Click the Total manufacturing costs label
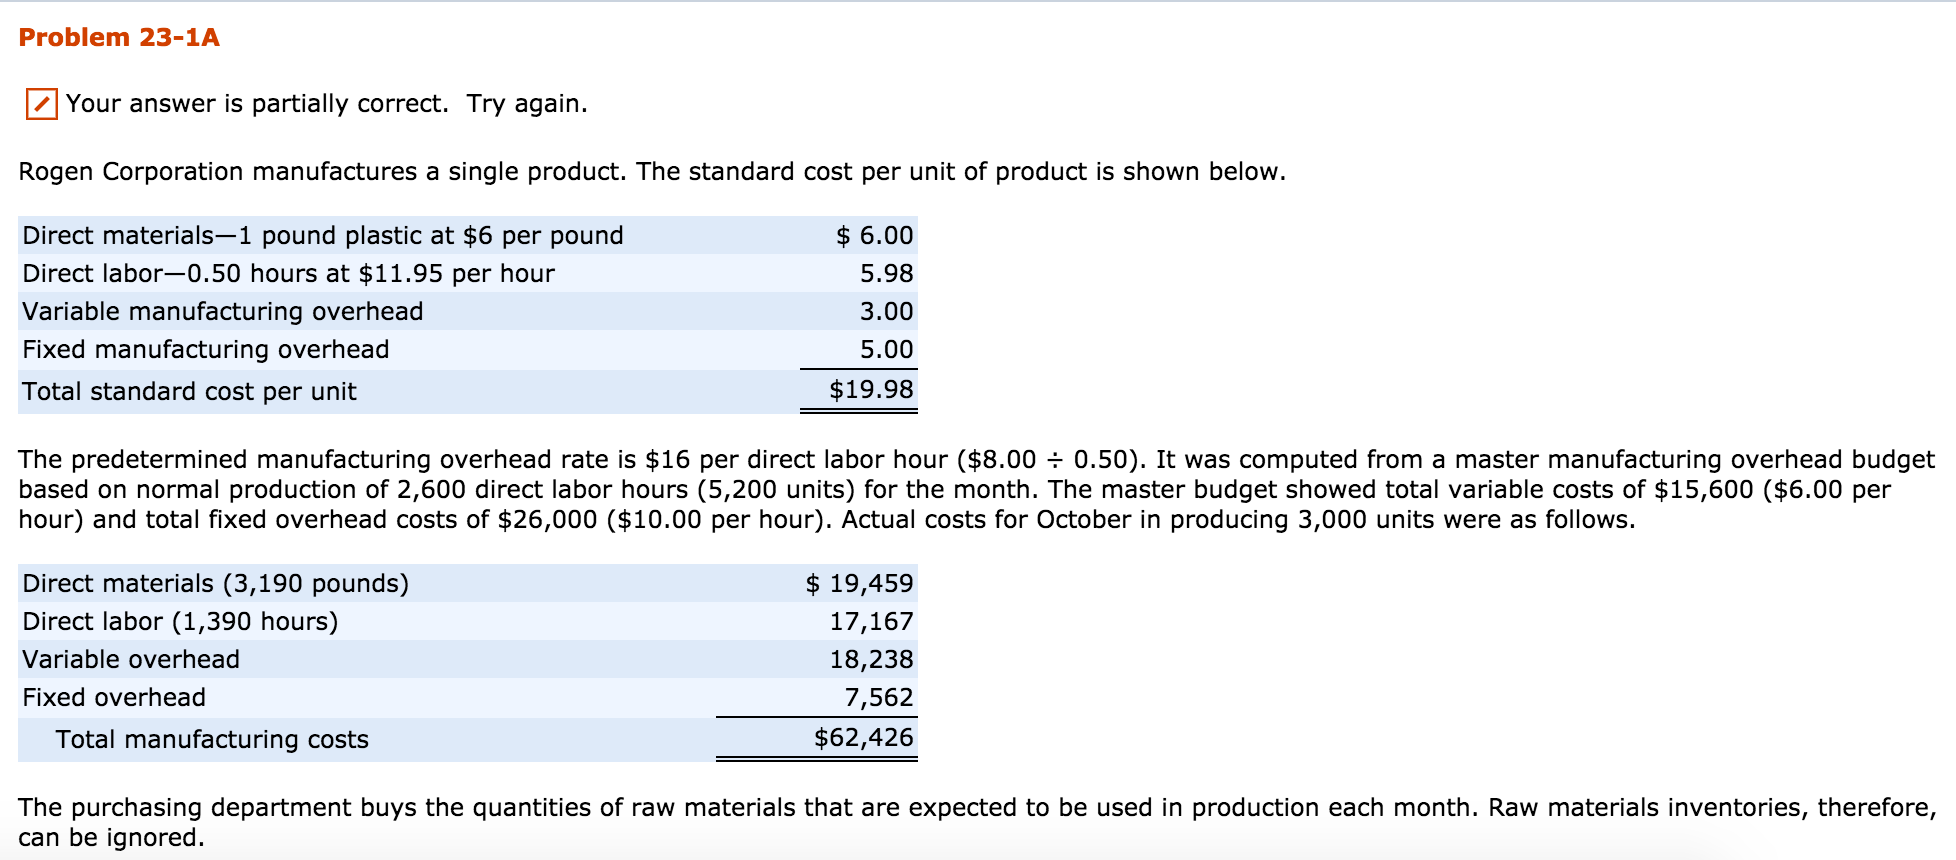Image resolution: width=1956 pixels, height=860 pixels. (212, 740)
